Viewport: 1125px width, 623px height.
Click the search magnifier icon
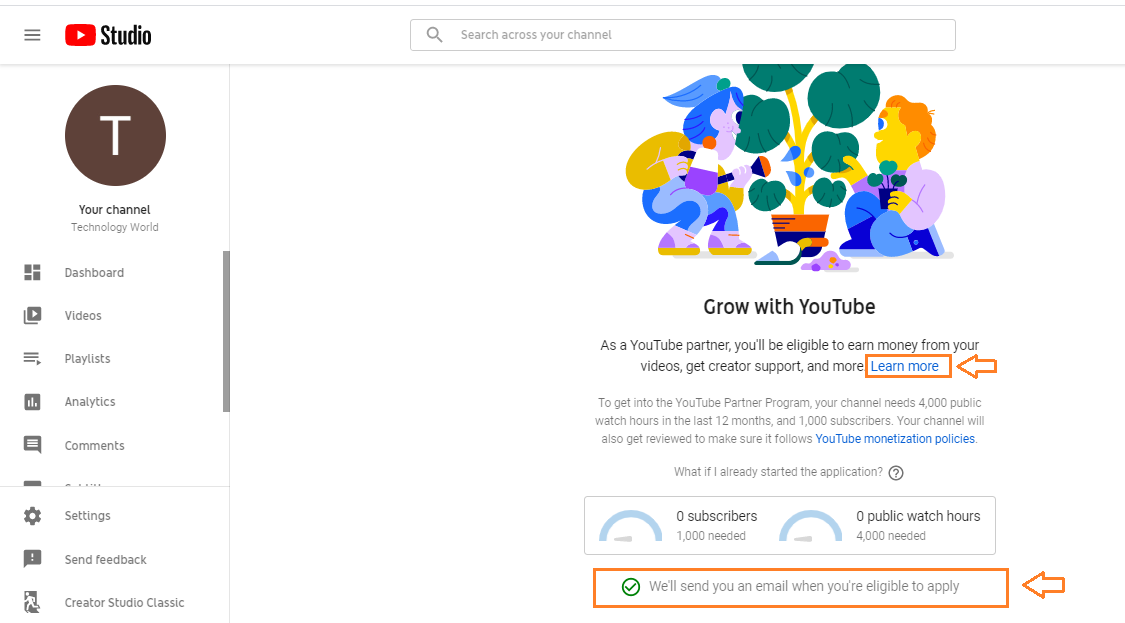[x=434, y=34]
